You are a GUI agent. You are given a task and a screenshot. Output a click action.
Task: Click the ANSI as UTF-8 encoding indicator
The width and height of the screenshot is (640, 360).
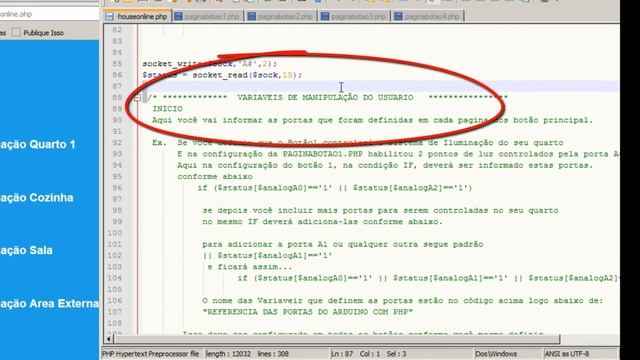[567, 354]
